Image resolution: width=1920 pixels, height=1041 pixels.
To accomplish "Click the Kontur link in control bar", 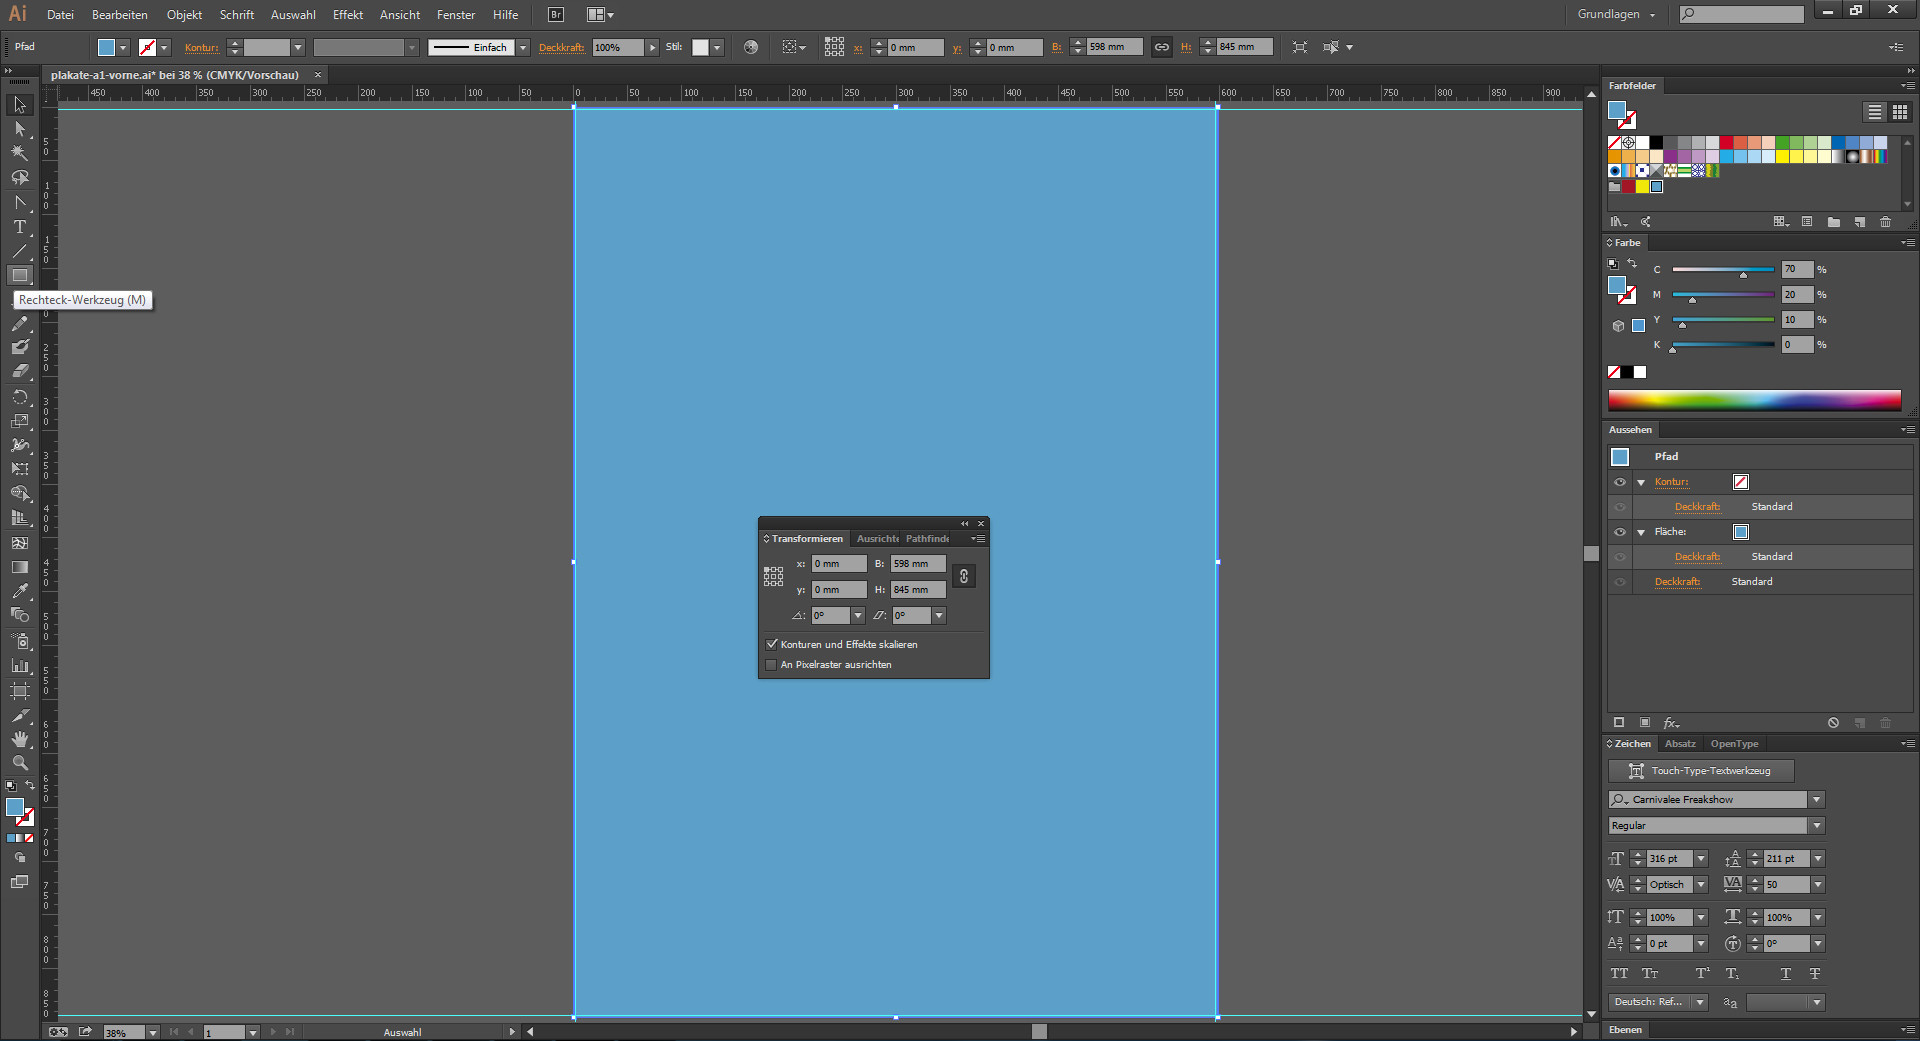I will (x=201, y=47).
